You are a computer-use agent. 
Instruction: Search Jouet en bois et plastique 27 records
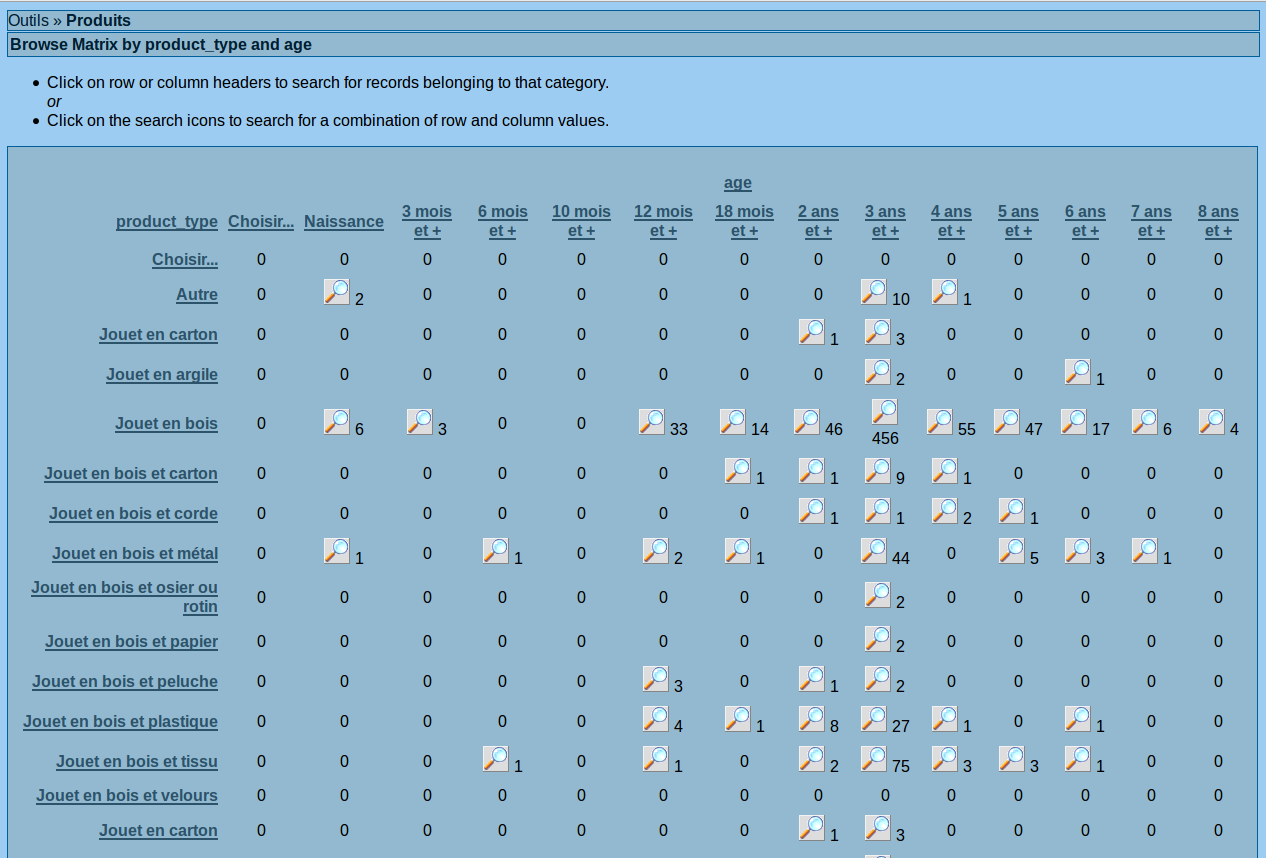coord(873,719)
